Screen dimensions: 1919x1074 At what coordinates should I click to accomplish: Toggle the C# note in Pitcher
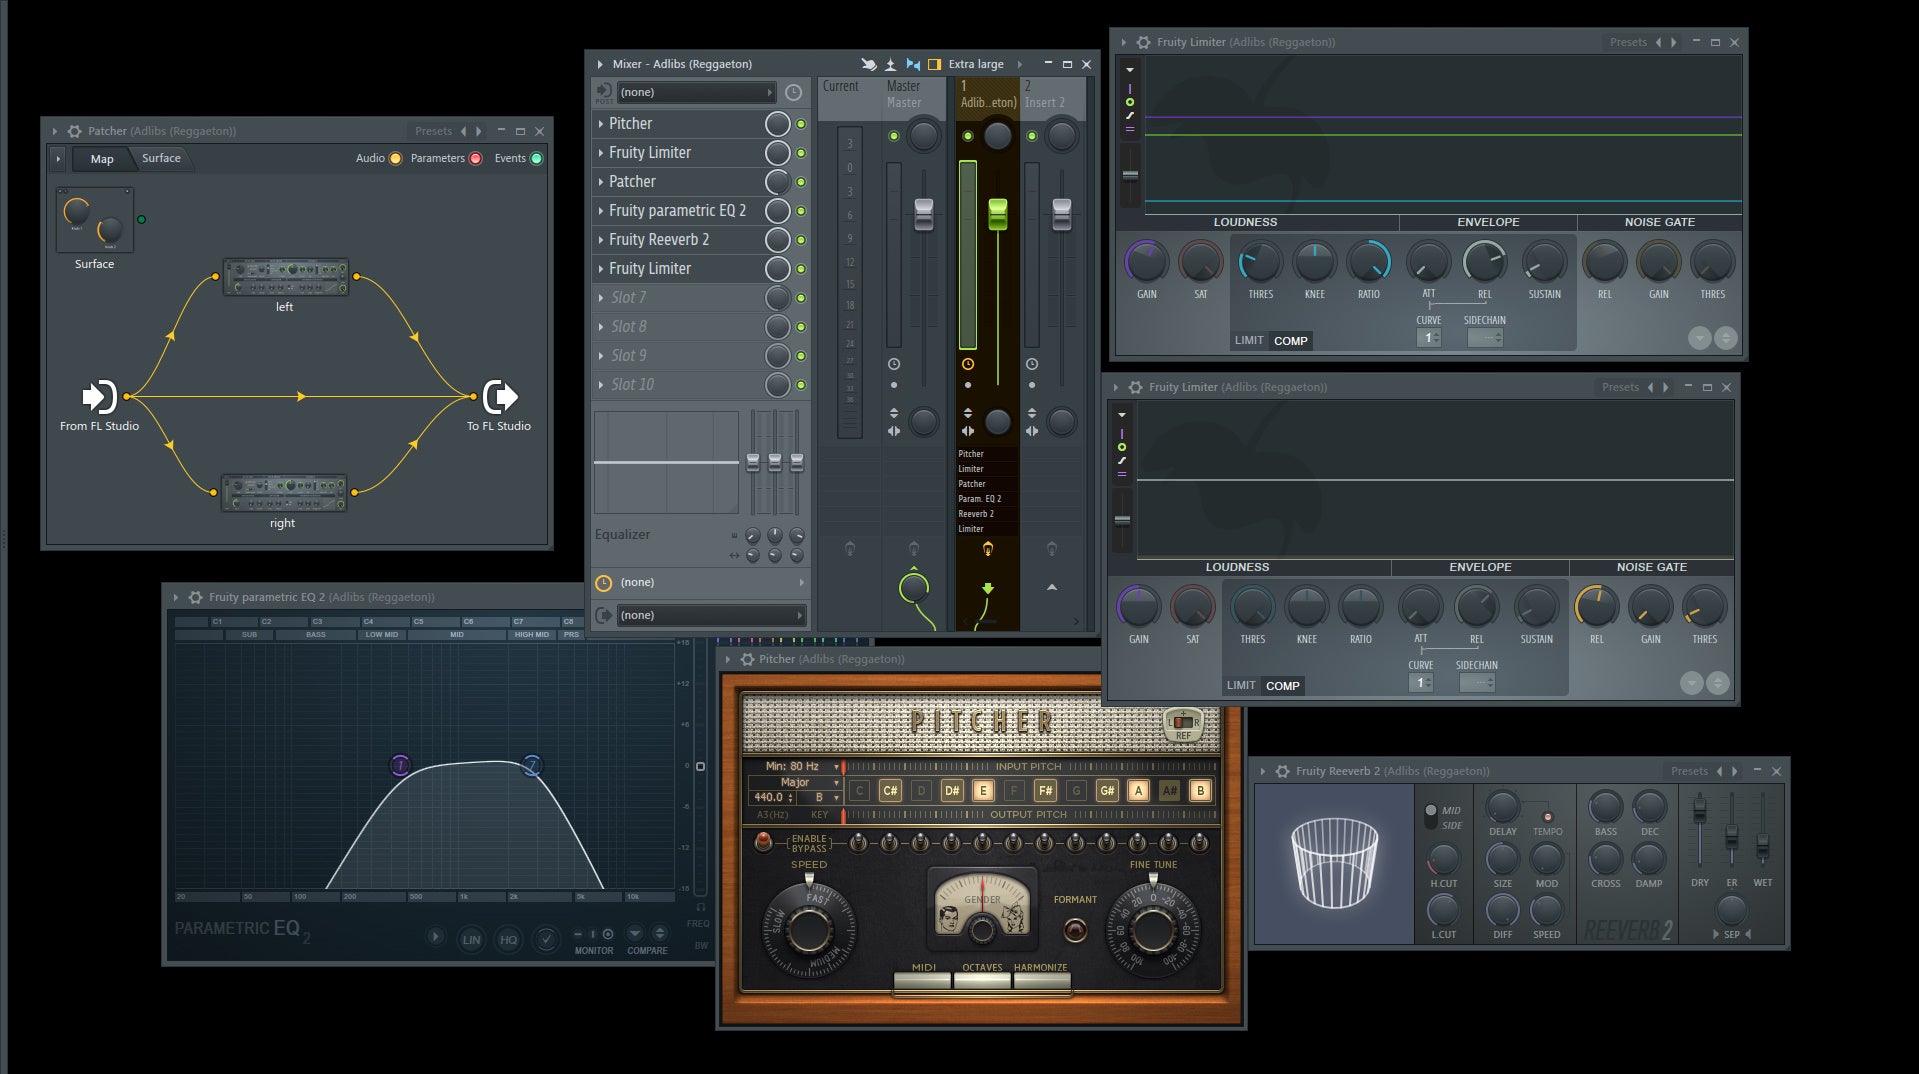click(x=889, y=791)
